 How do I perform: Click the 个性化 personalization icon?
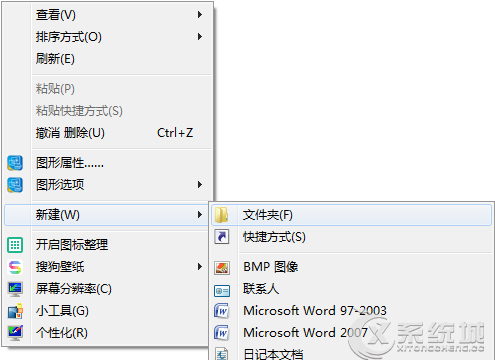[x=15, y=332]
